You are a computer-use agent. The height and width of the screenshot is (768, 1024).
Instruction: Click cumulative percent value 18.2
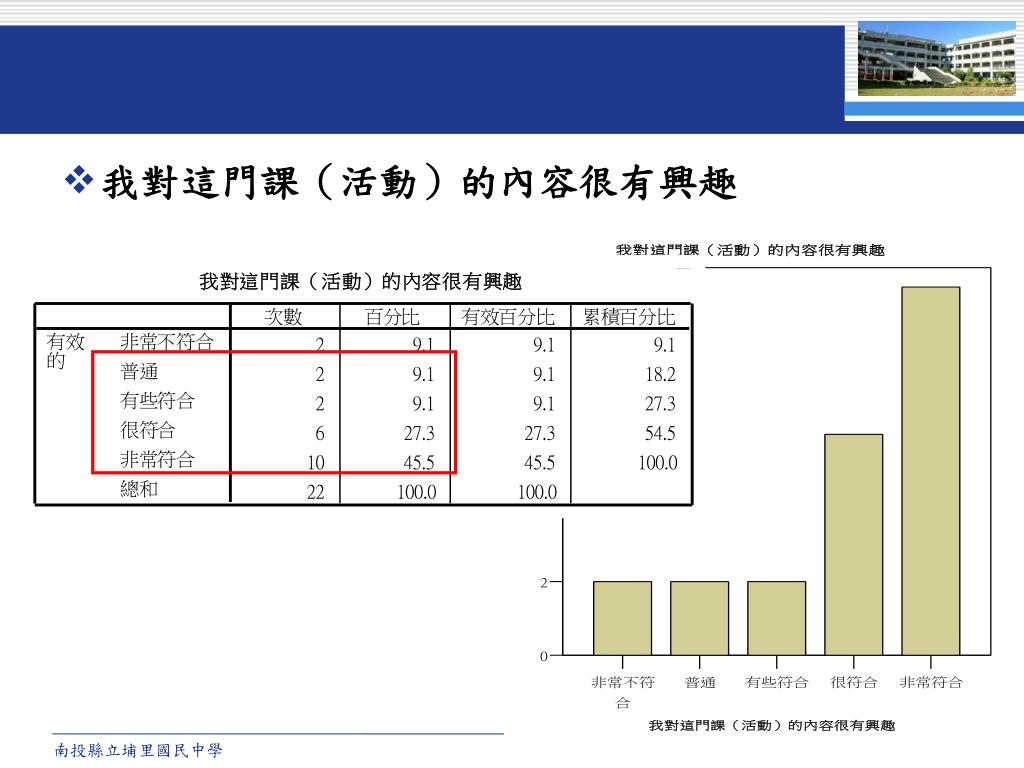[x=660, y=375]
